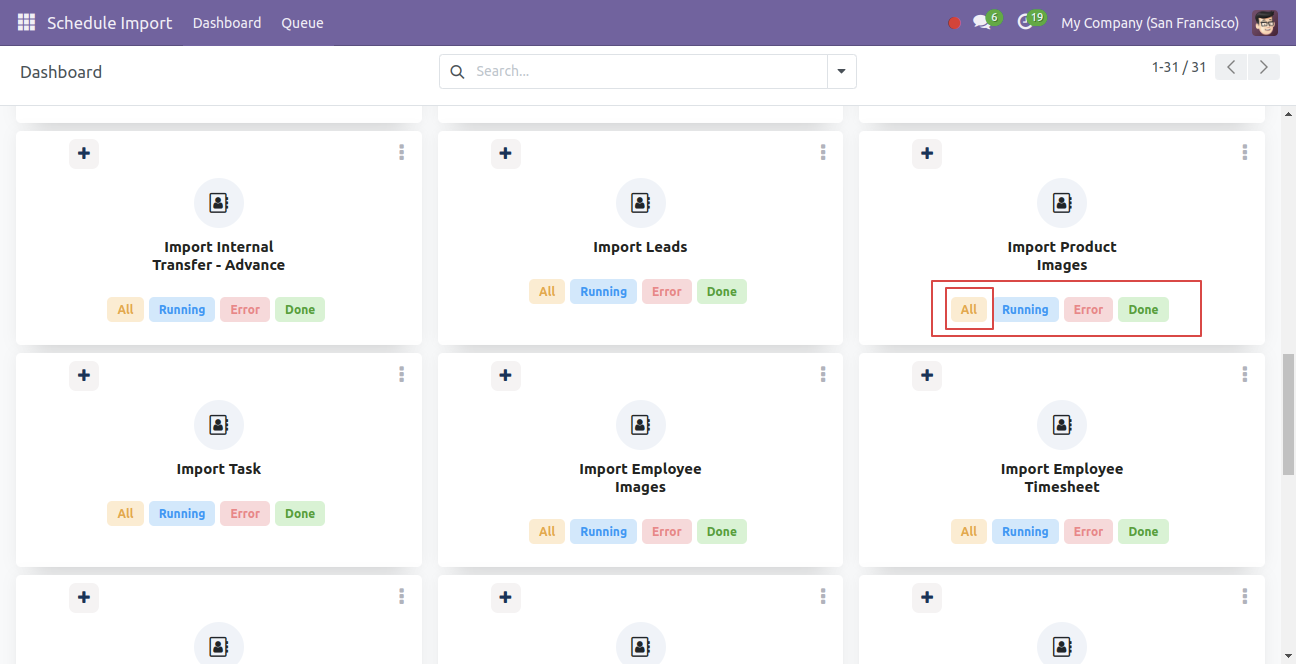The height and width of the screenshot is (664, 1296).
Task: Go to next page of records
Action: (x=1264, y=67)
